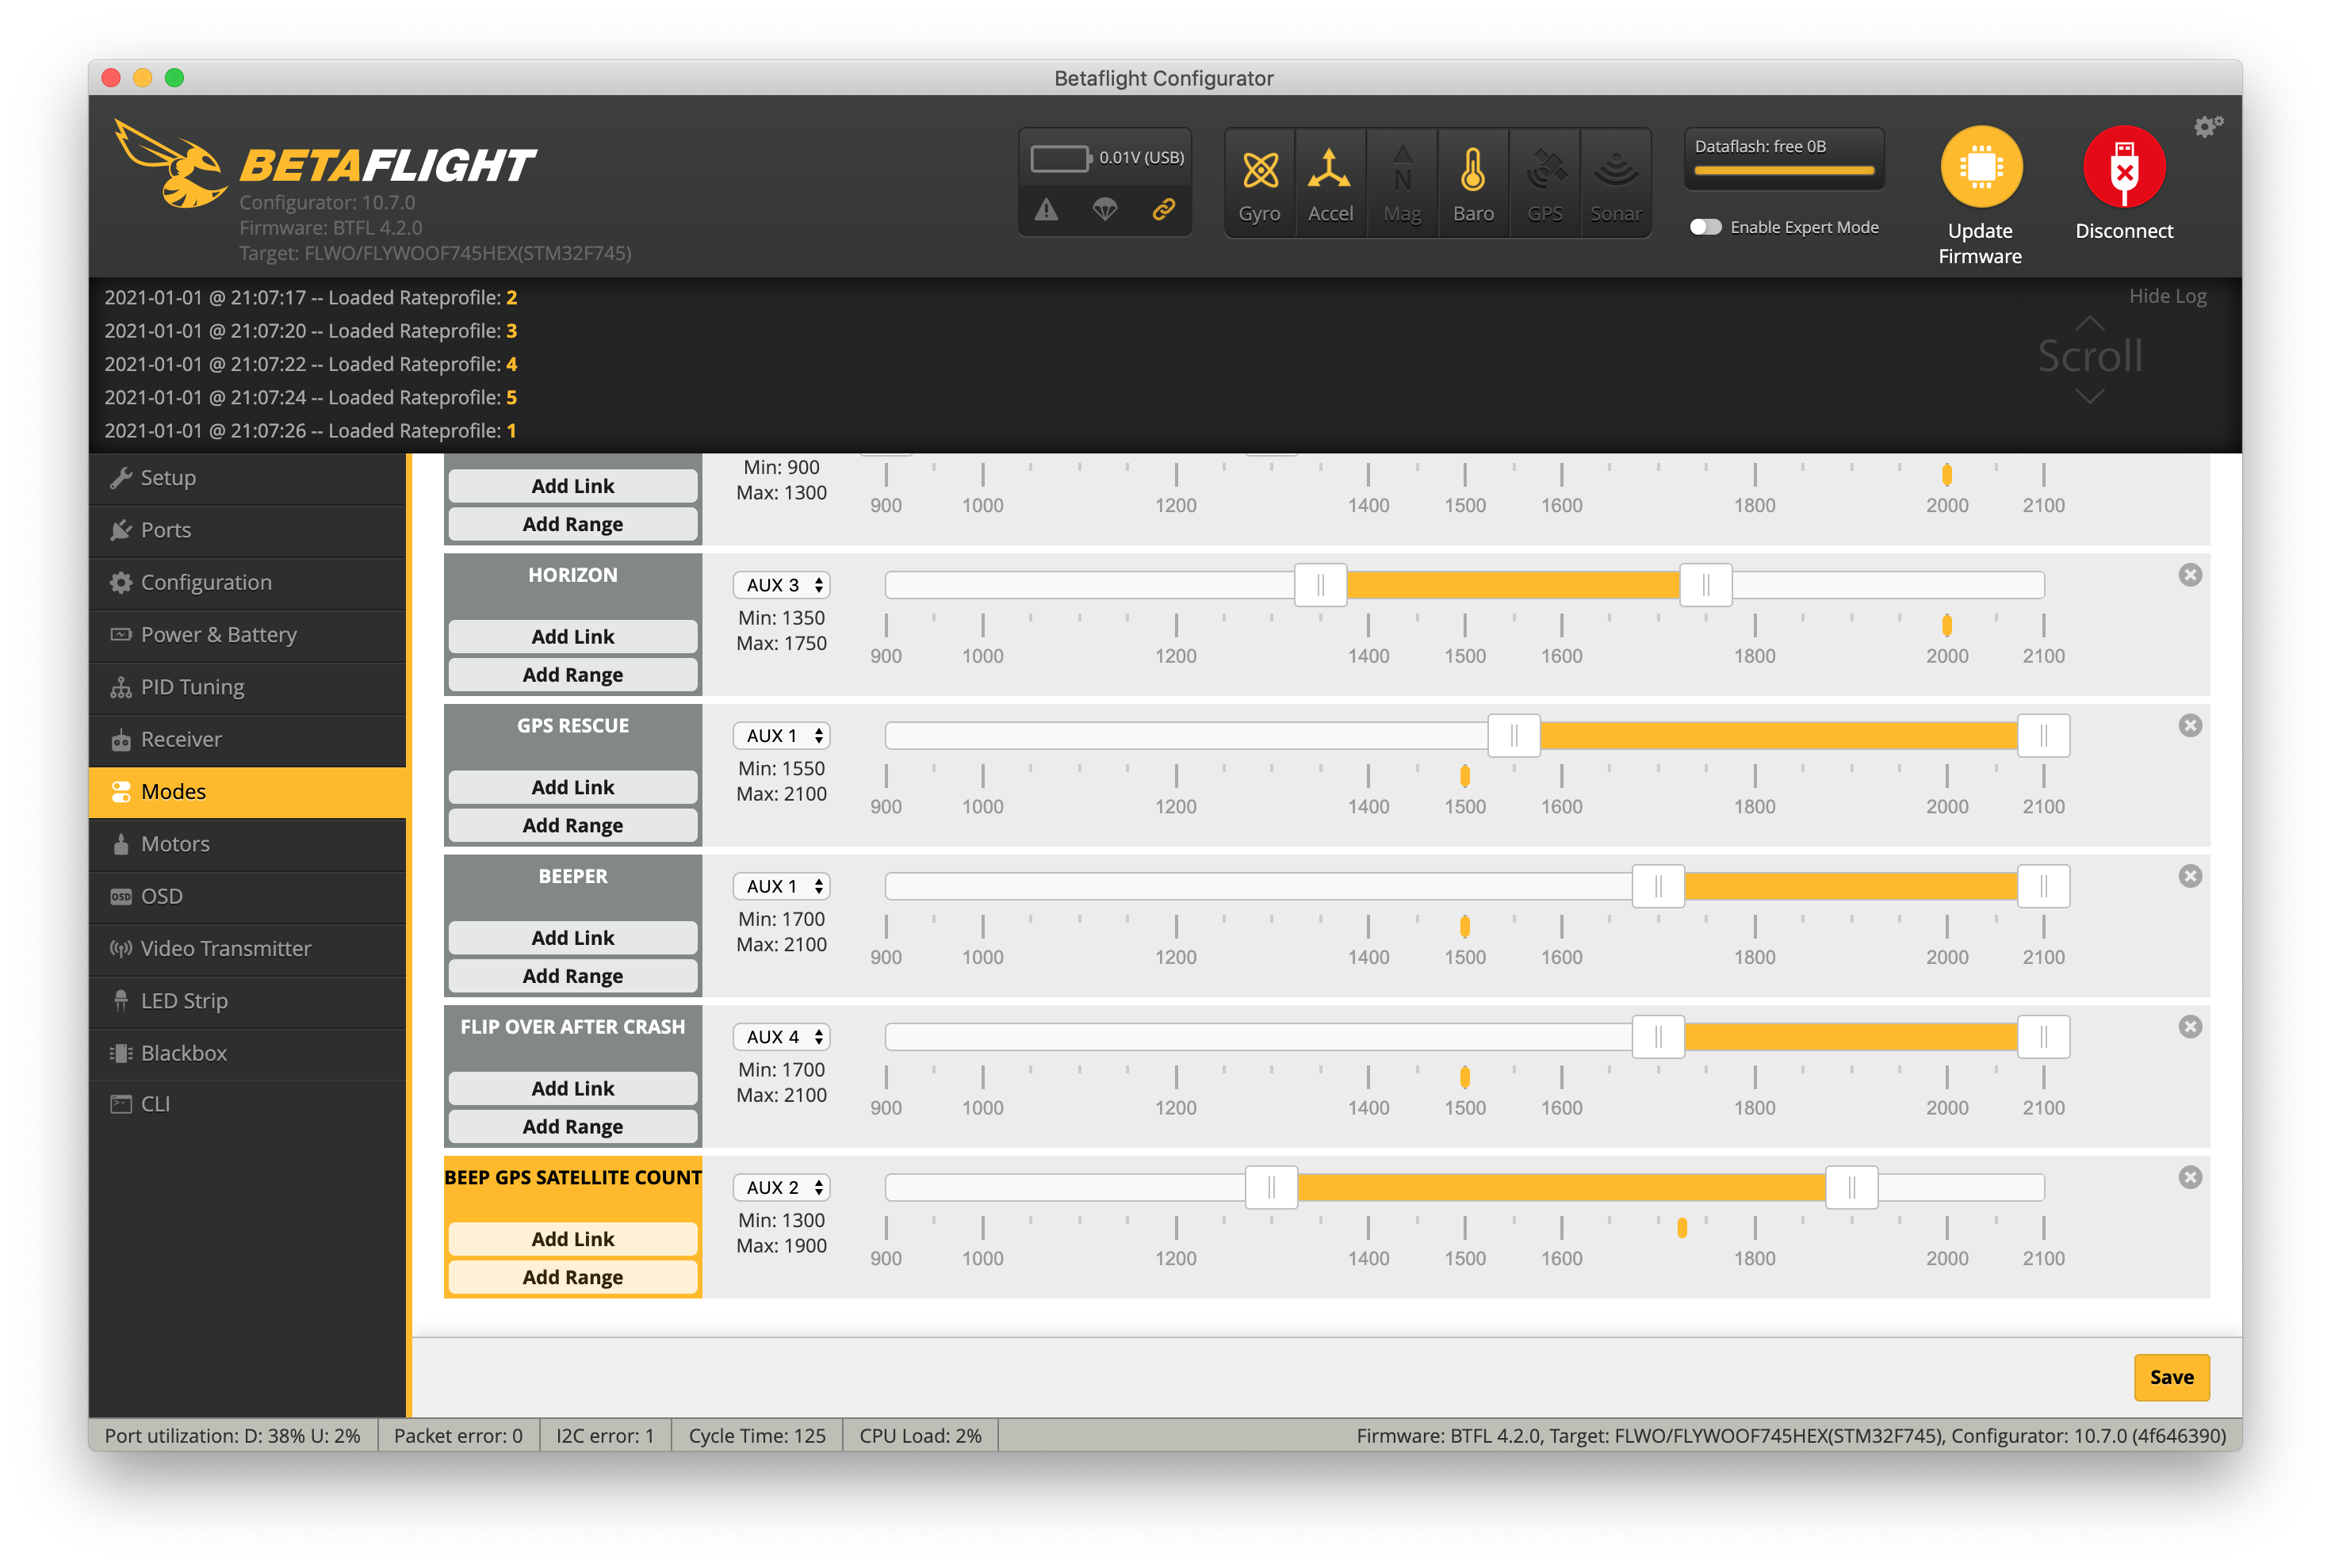Open the Video Transmitter tab
This screenshot has height=1568, width=2331.
[x=247, y=949]
